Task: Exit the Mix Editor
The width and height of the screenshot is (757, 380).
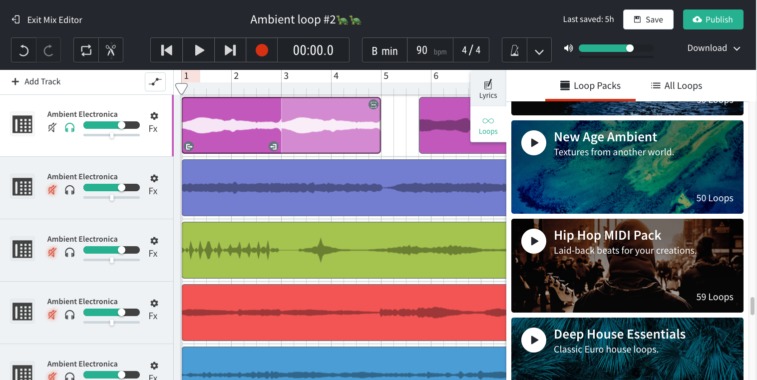Action: (x=47, y=20)
